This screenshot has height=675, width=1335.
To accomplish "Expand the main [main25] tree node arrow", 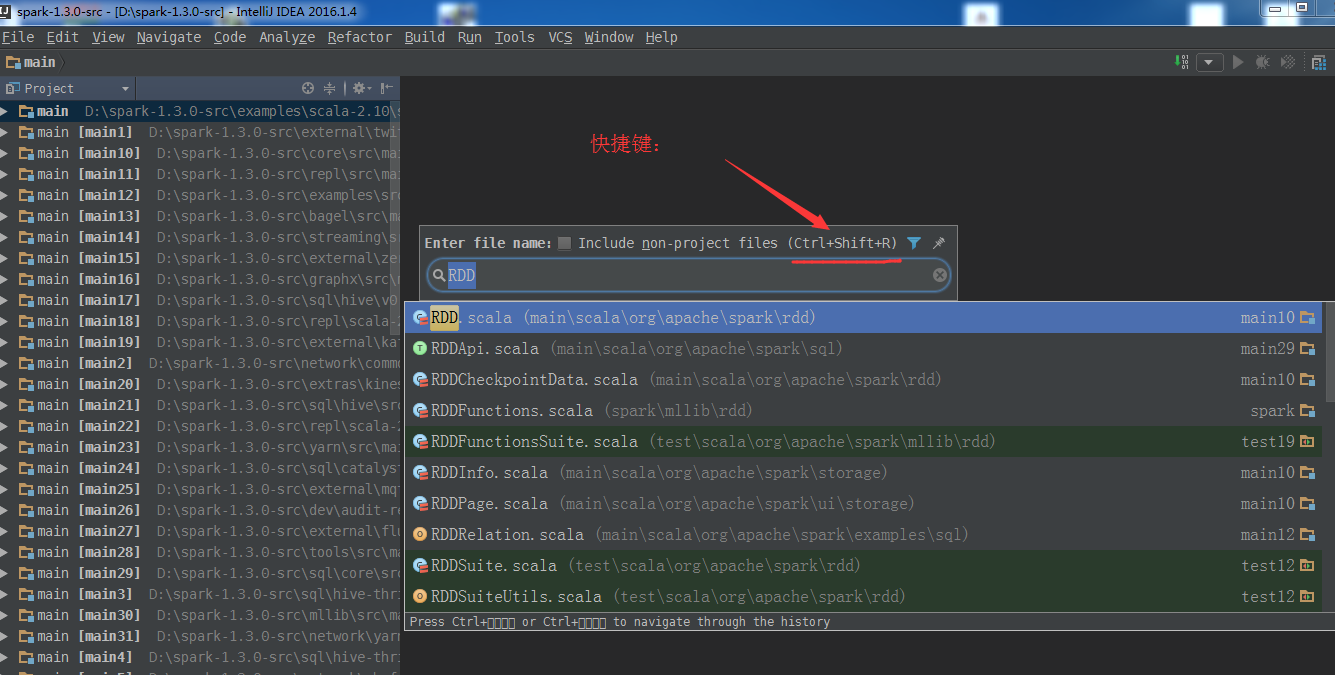I will coord(6,489).
